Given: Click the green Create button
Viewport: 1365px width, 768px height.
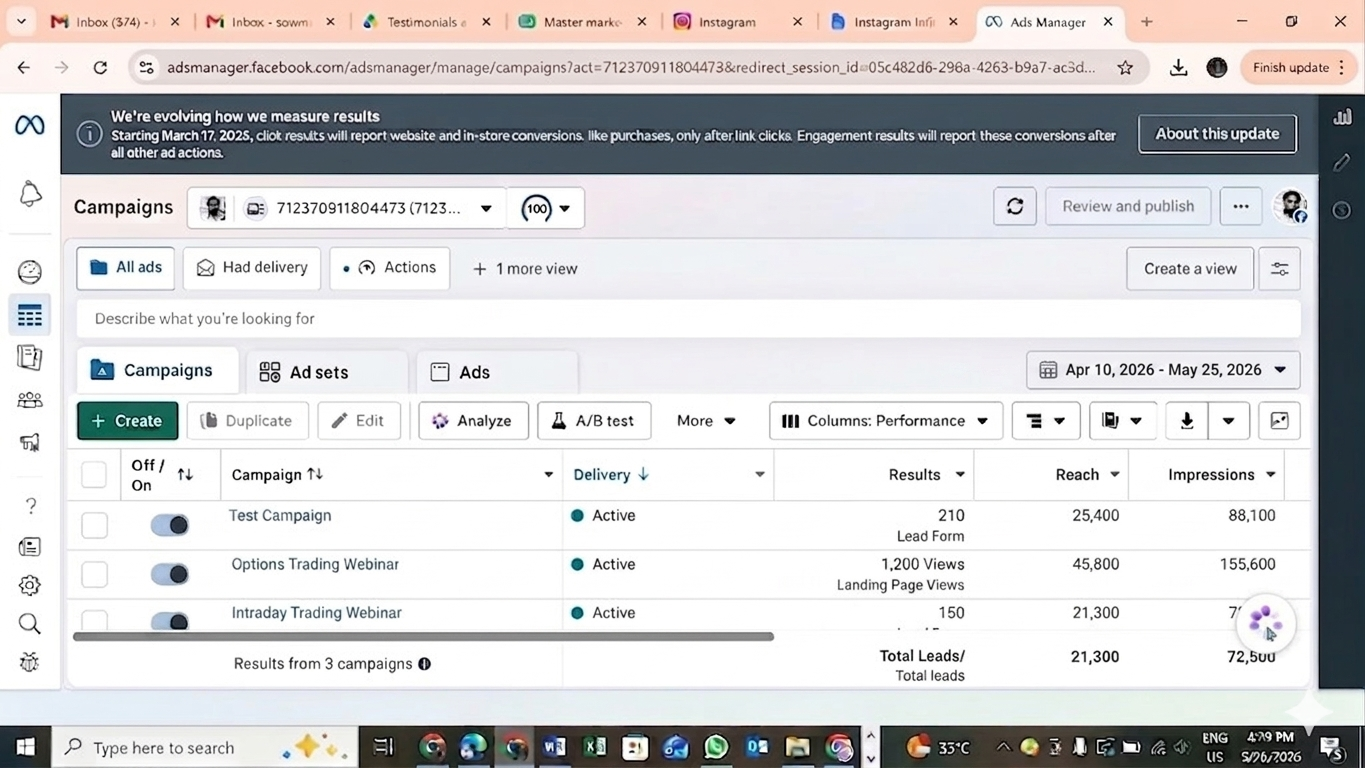Looking at the screenshot, I should [127, 421].
